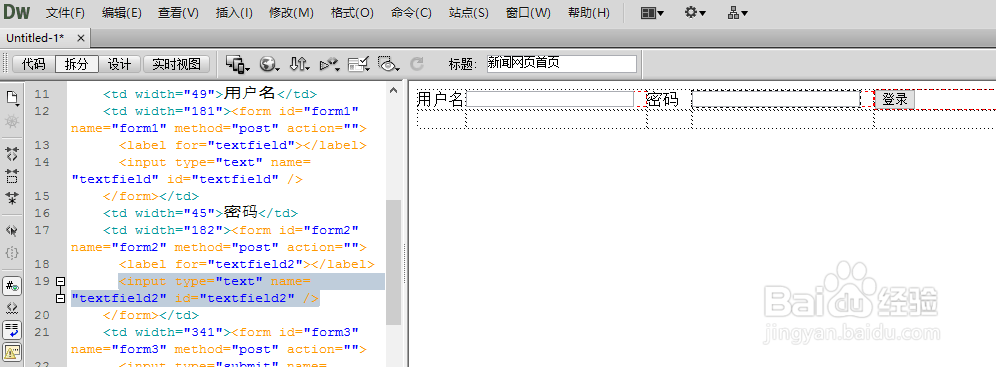This screenshot has height=367, width=996.
Task: Edit the 标题 title field
Action: click(562, 63)
